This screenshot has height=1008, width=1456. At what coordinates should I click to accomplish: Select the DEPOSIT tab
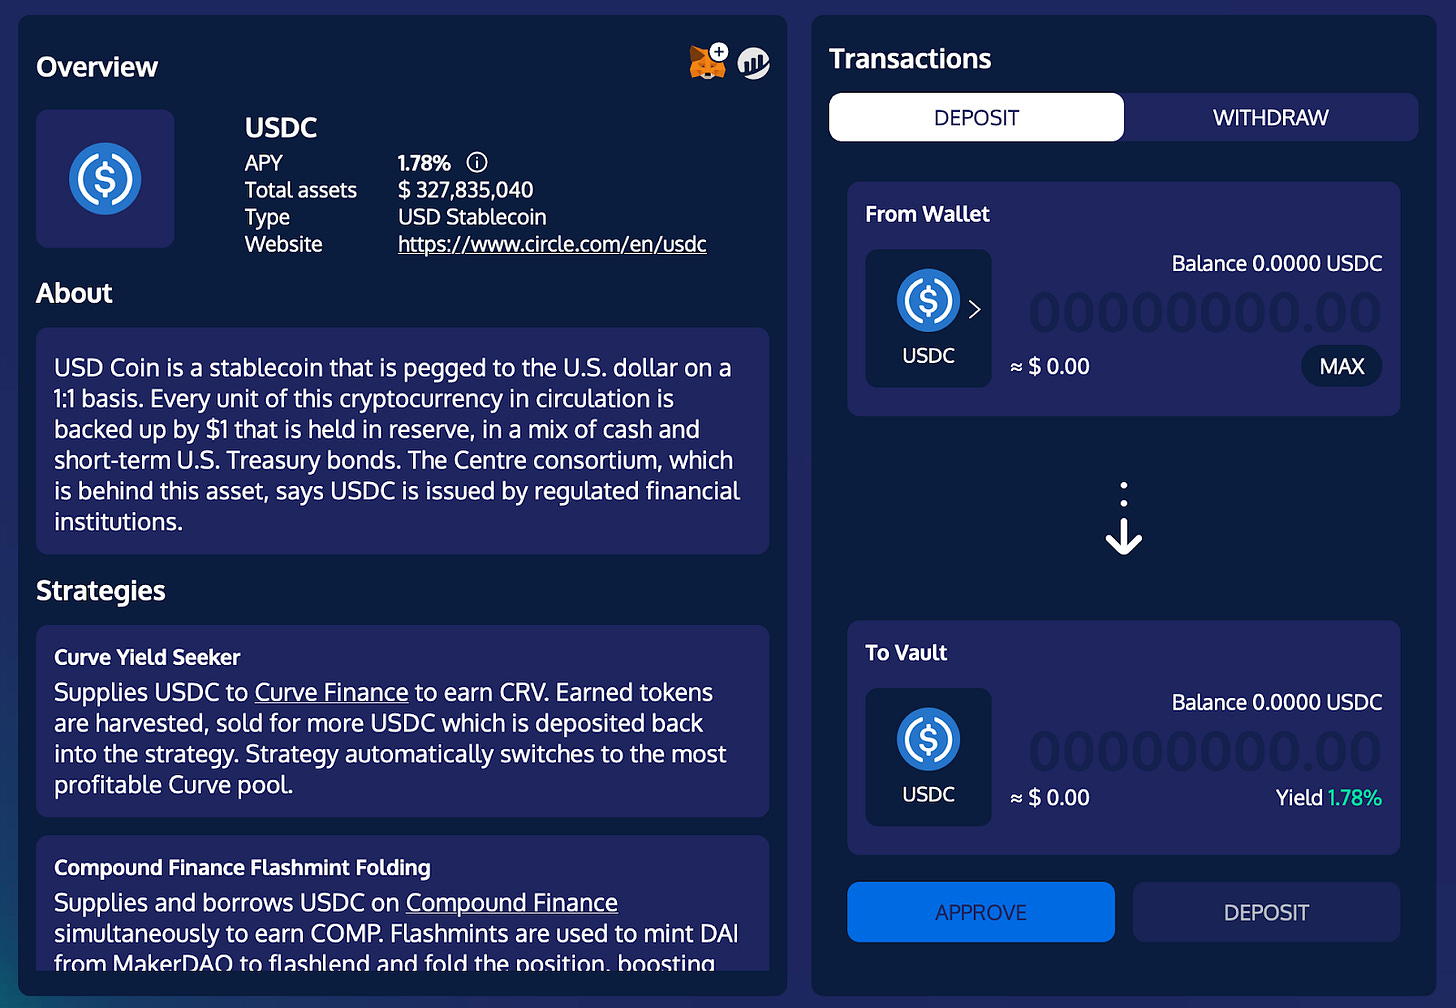tap(975, 117)
